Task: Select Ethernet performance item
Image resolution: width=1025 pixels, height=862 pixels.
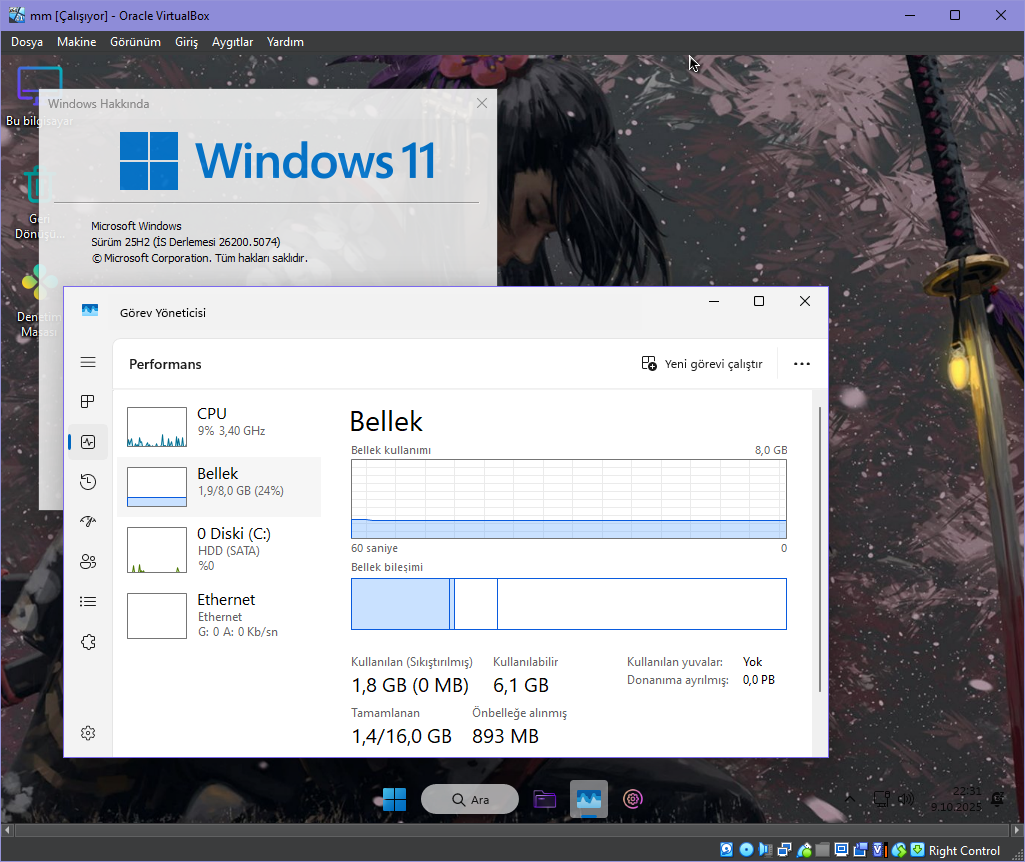Action: coord(219,615)
